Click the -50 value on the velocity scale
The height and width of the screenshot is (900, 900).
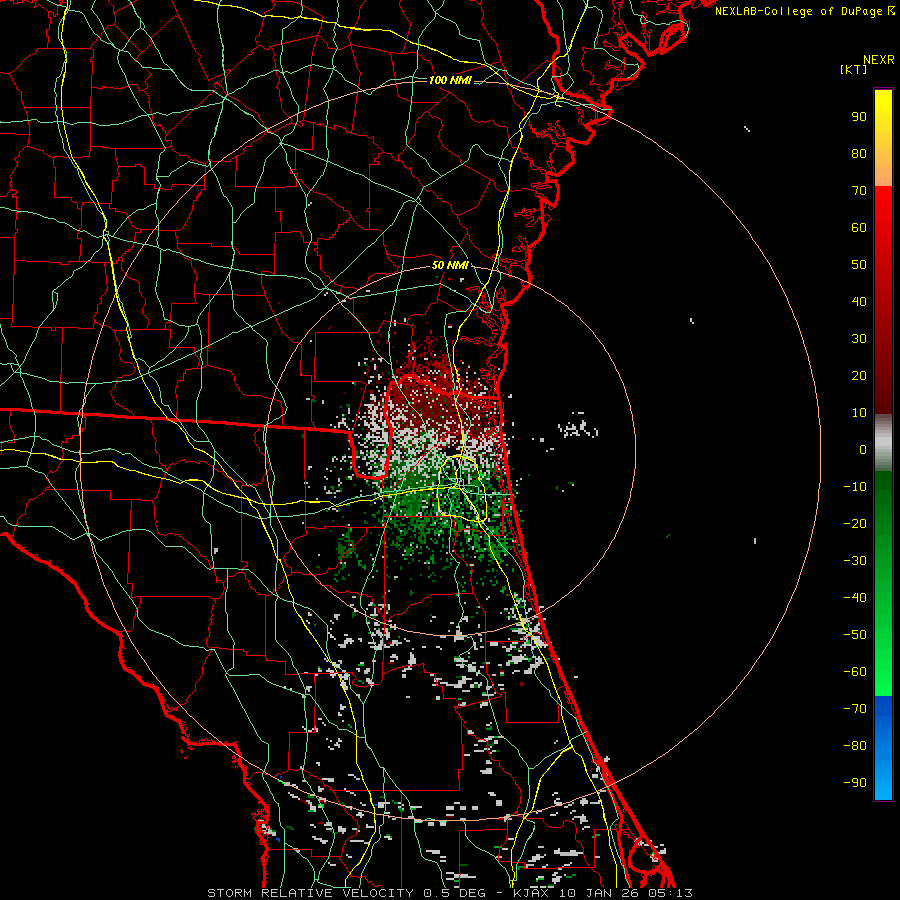click(855, 635)
